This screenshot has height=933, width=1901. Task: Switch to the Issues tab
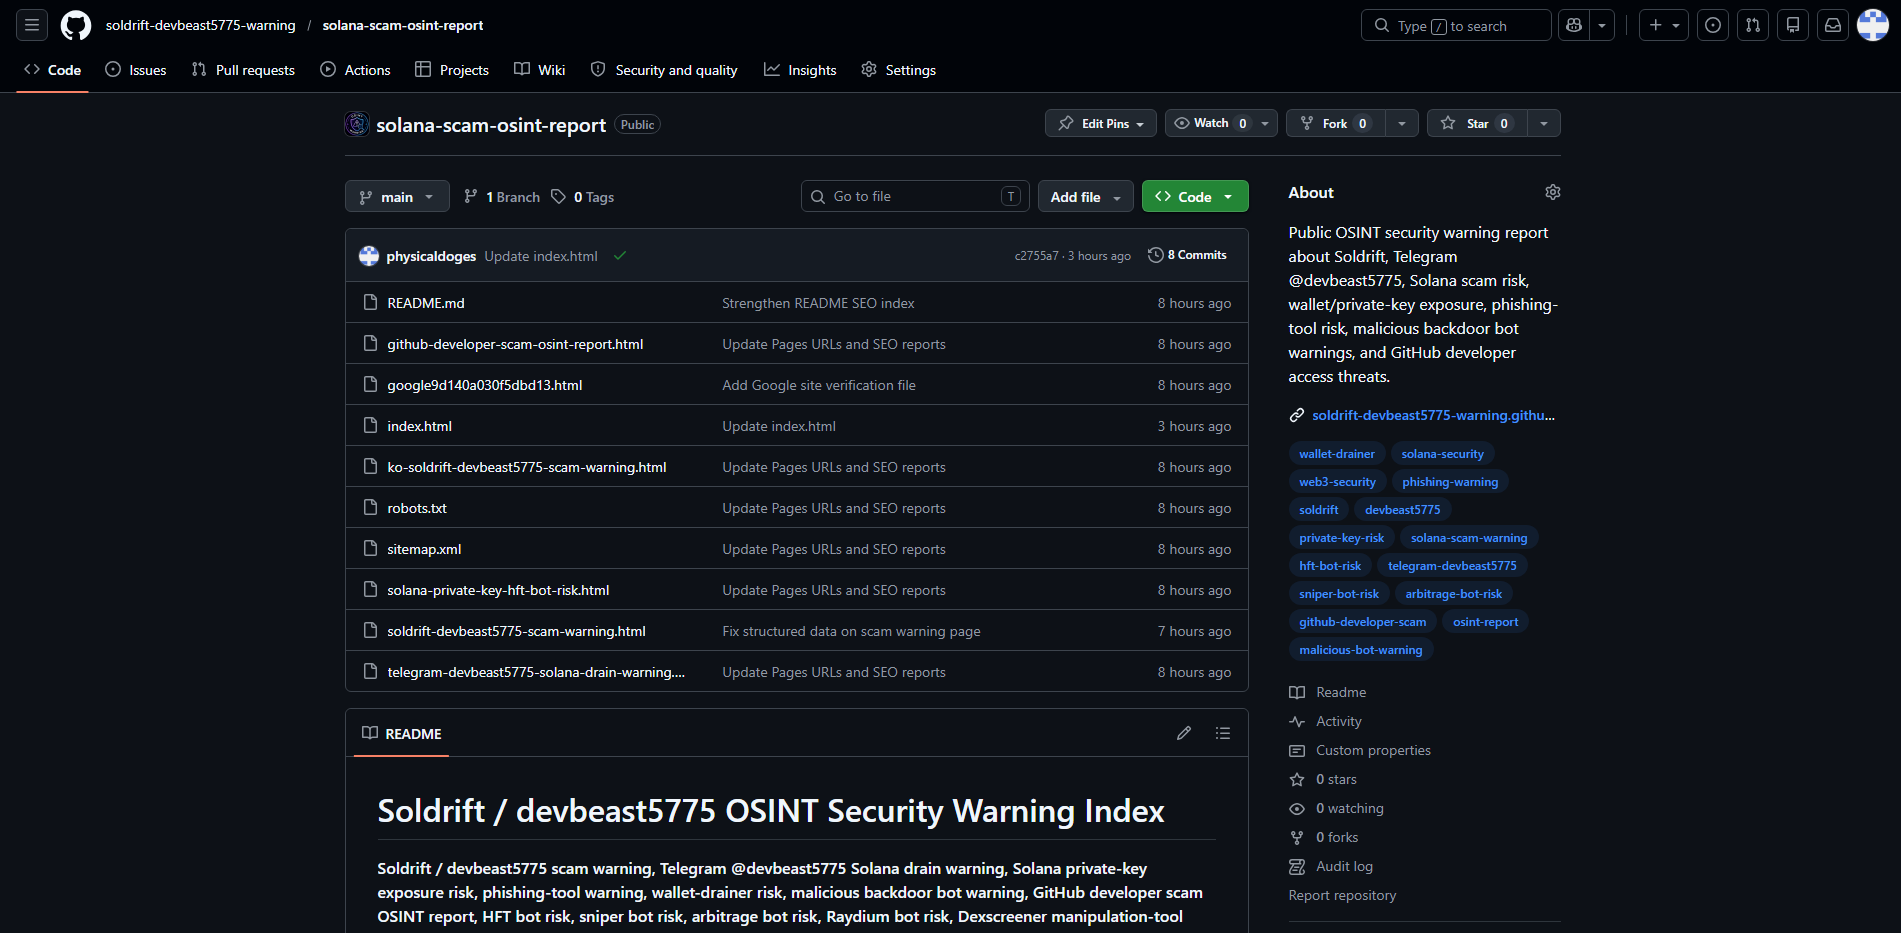[x=136, y=70]
